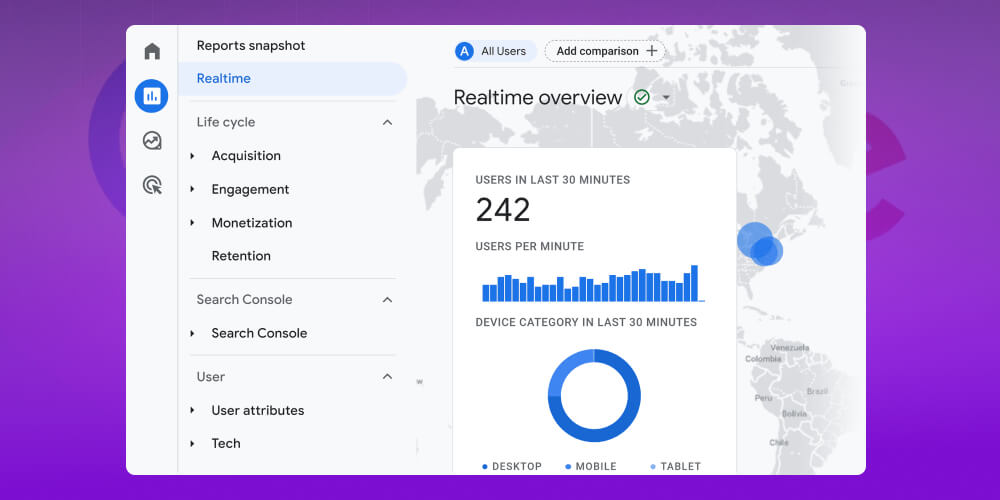Click the Tablet legend dot
The height and width of the screenshot is (500, 1000).
click(x=652, y=467)
